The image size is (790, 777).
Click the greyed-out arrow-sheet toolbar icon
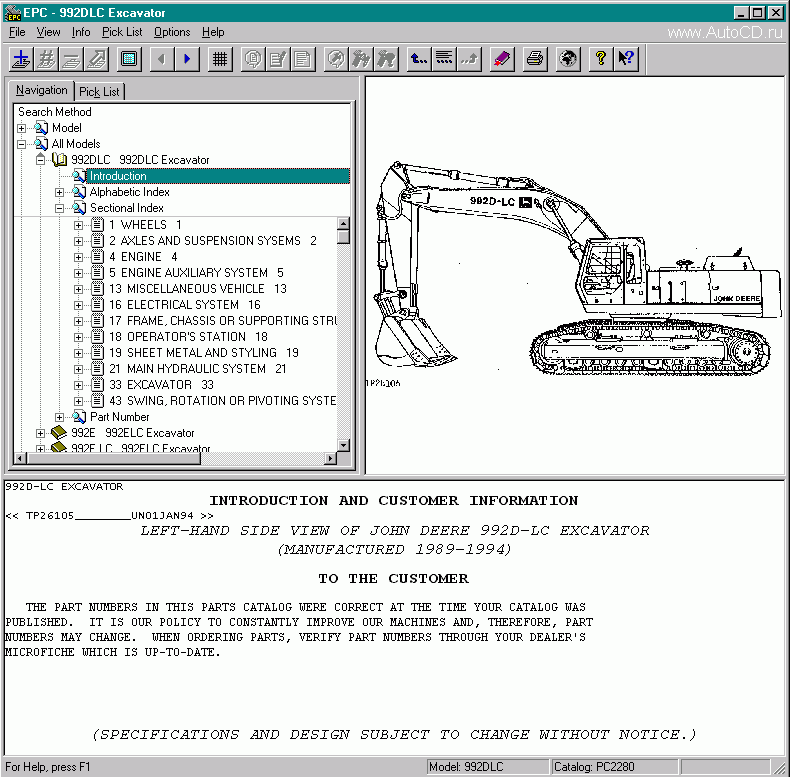coord(96,59)
